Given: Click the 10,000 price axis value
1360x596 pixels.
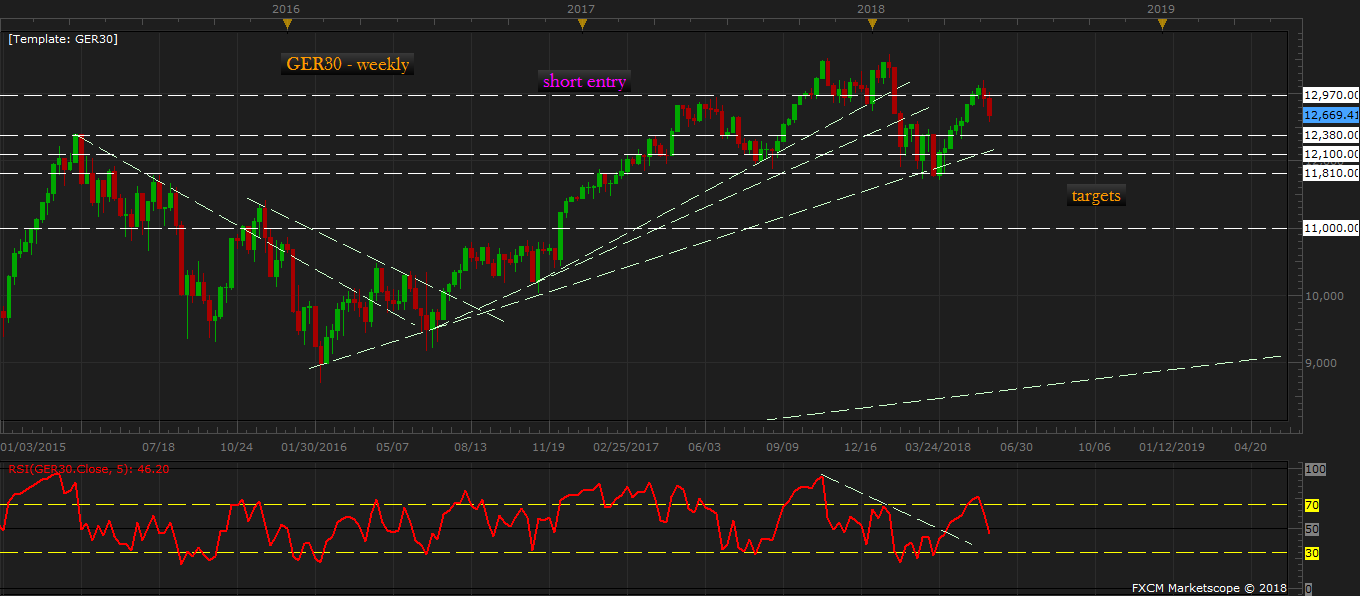Looking at the screenshot, I should click(1322, 296).
